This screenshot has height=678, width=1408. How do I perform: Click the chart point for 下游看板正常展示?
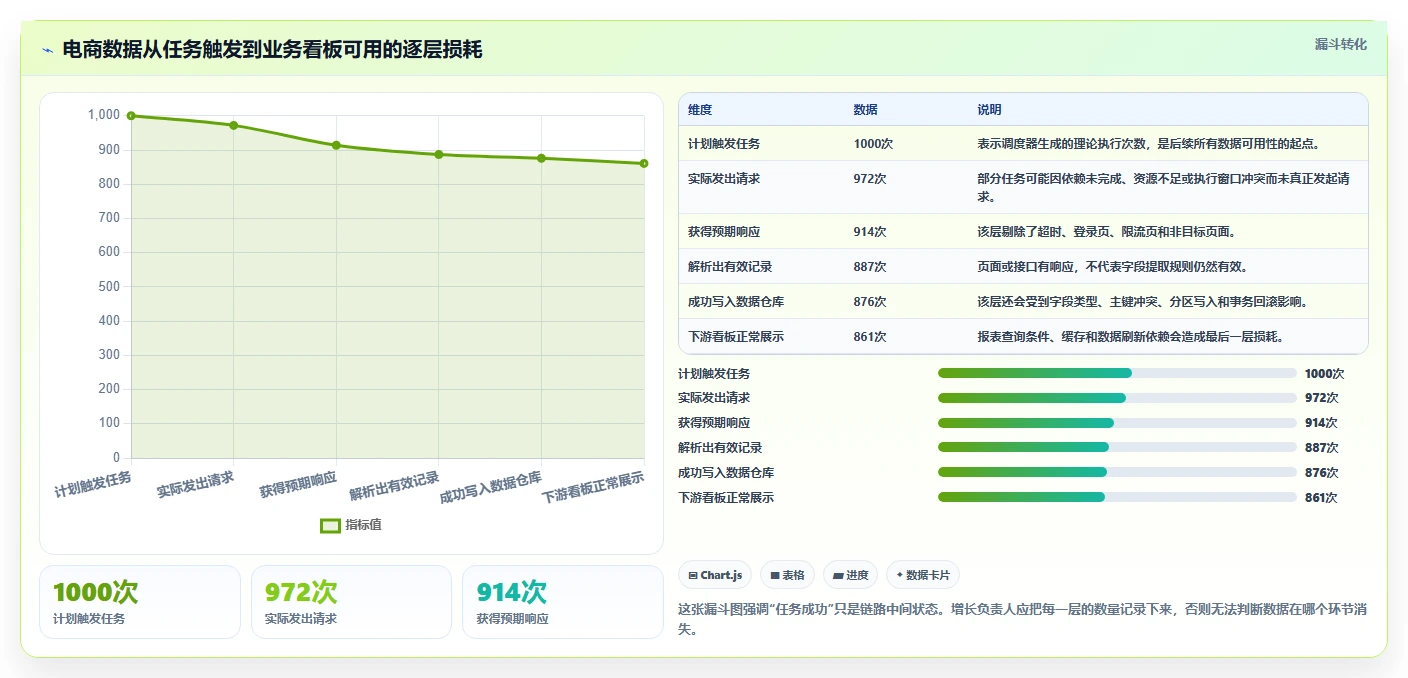coord(644,163)
